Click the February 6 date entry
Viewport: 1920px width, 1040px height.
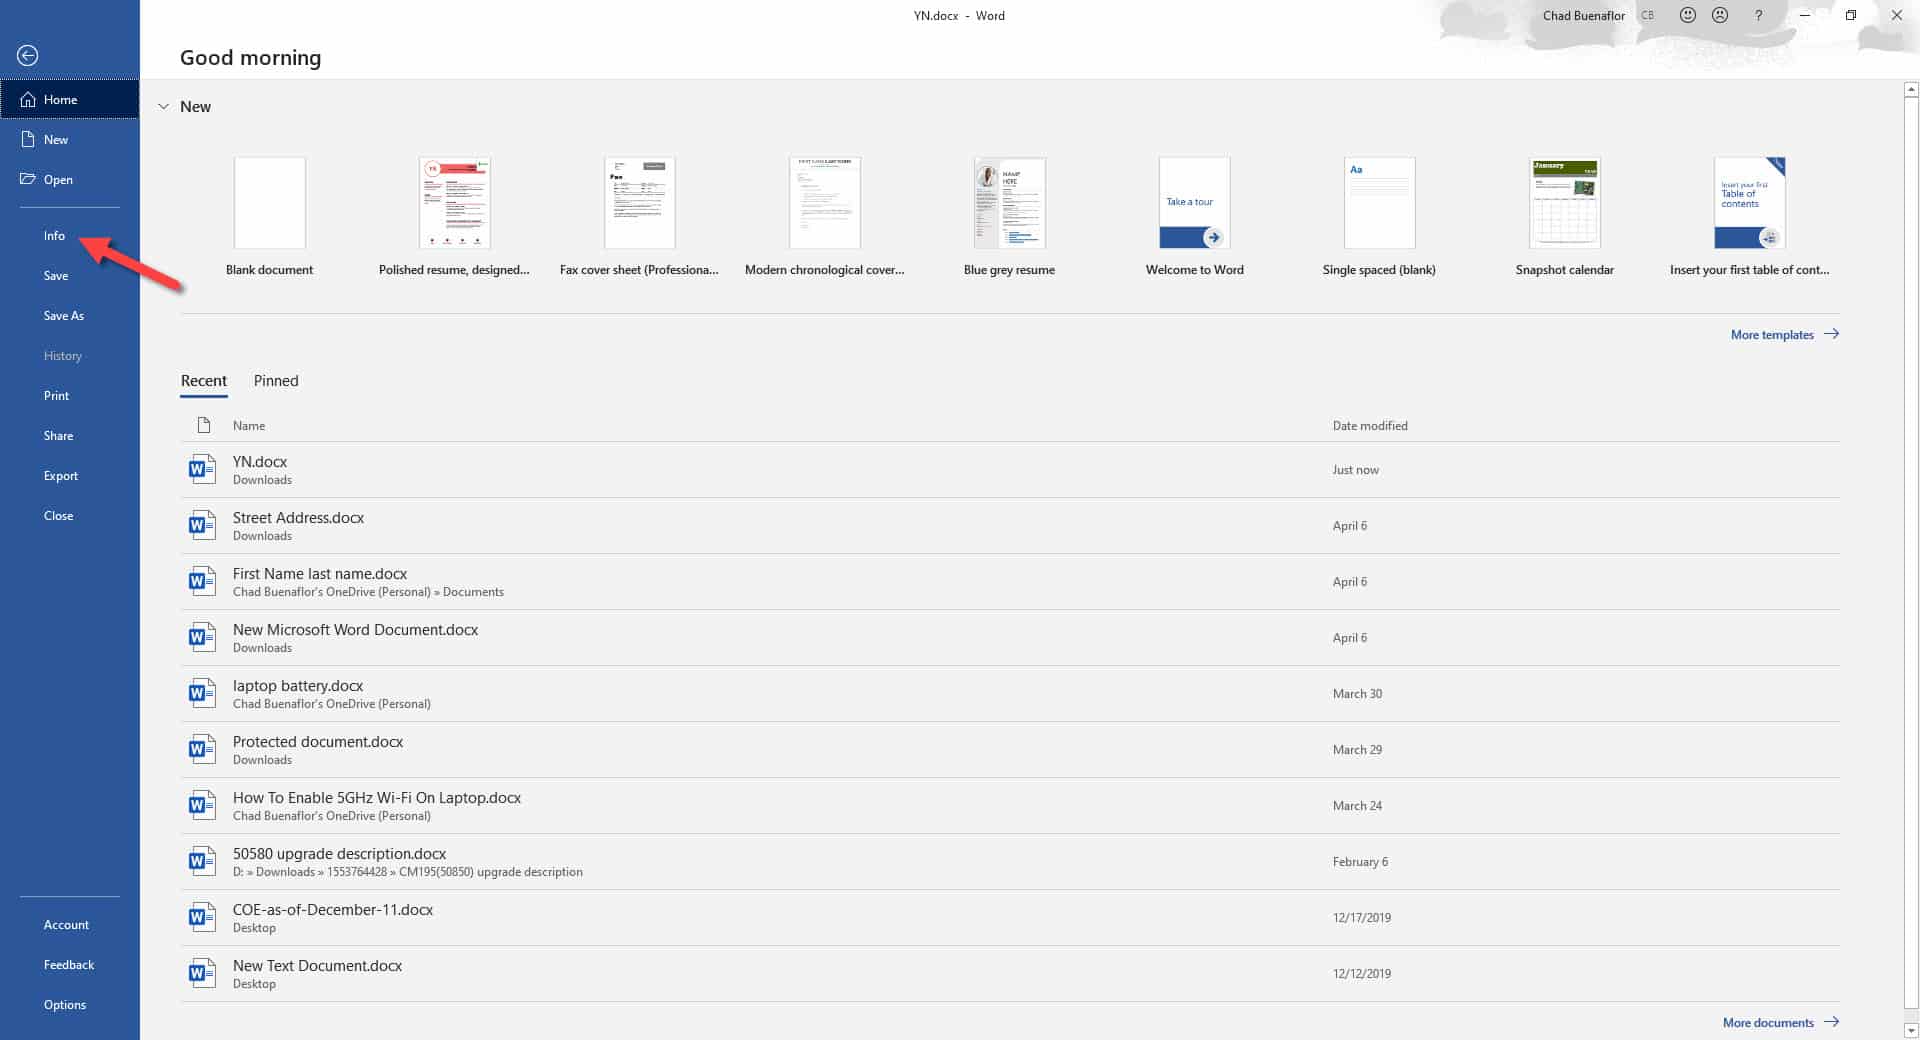(x=1360, y=862)
